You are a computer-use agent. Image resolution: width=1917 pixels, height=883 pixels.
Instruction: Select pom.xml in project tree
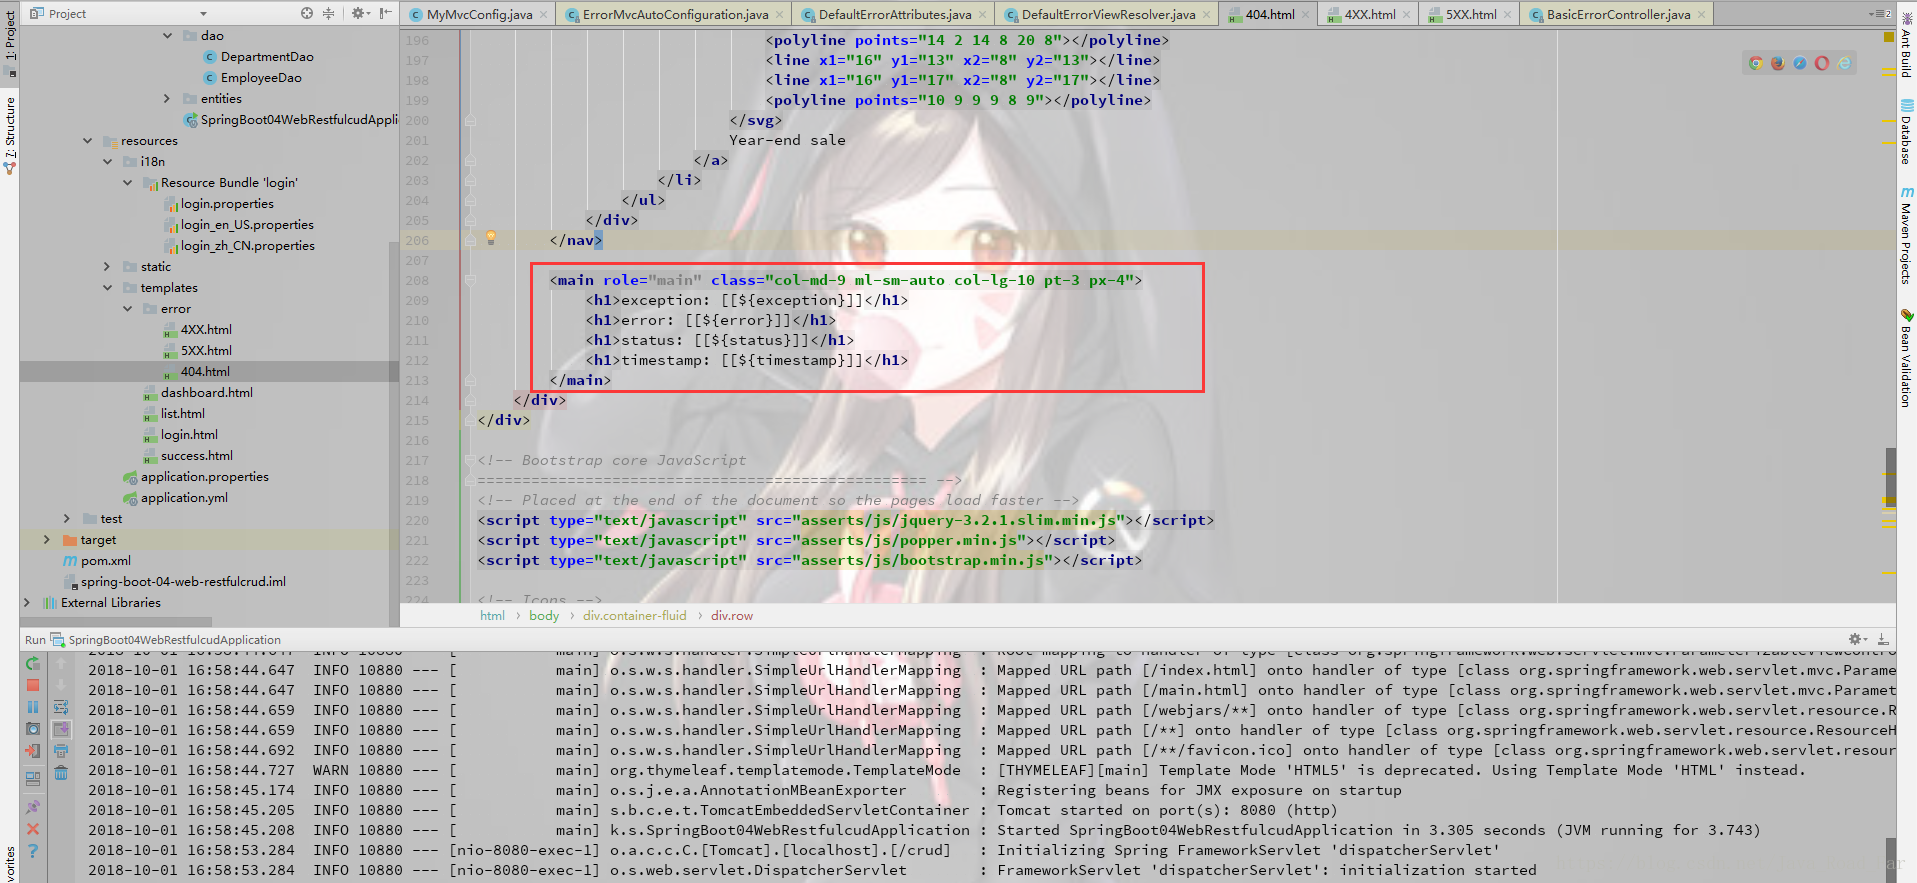pyautogui.click(x=97, y=560)
